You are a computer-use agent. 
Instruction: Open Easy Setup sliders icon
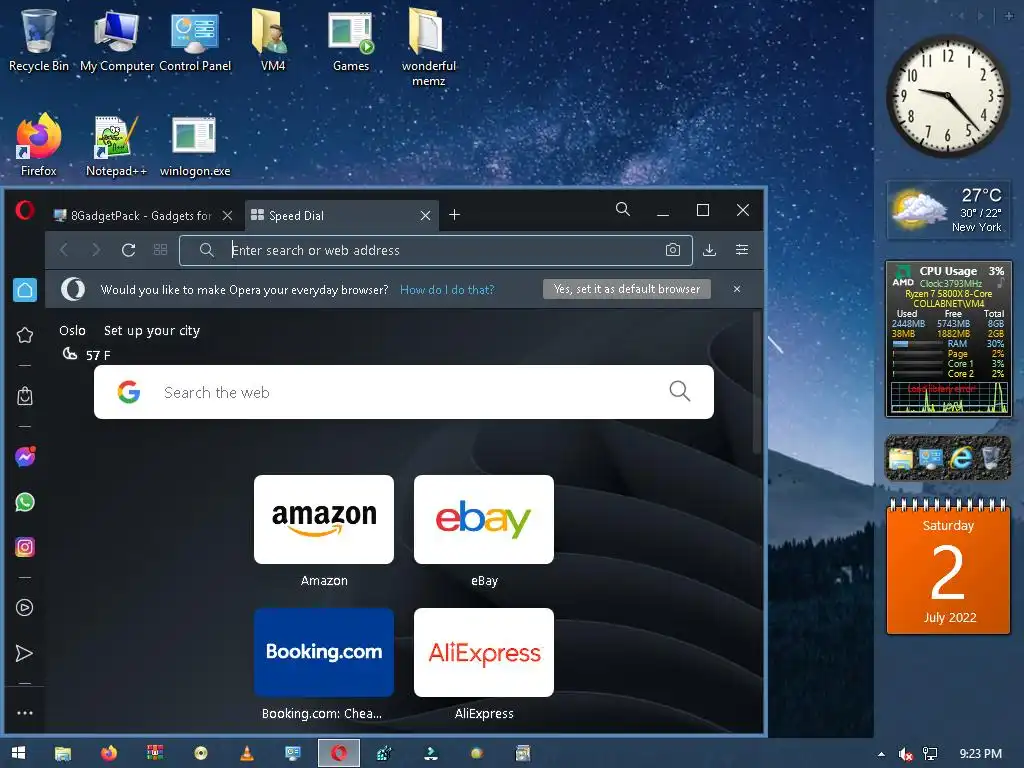point(742,249)
